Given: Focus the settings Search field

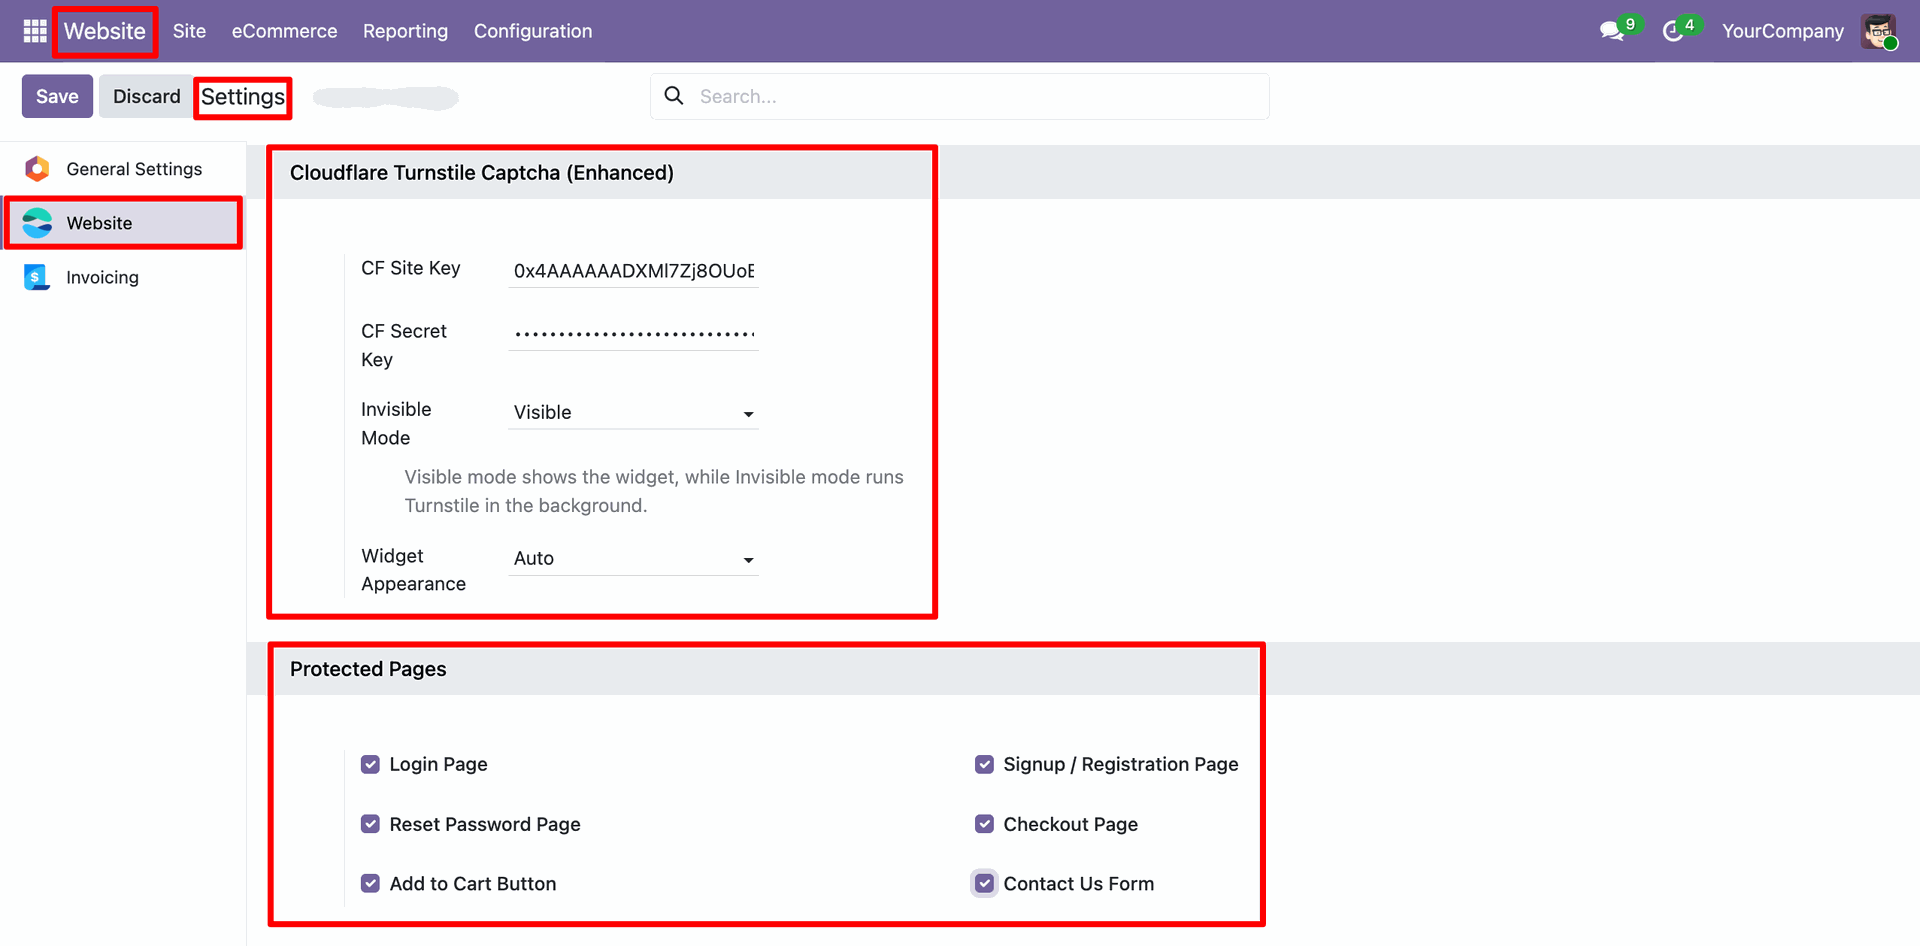Looking at the screenshot, I should [960, 96].
